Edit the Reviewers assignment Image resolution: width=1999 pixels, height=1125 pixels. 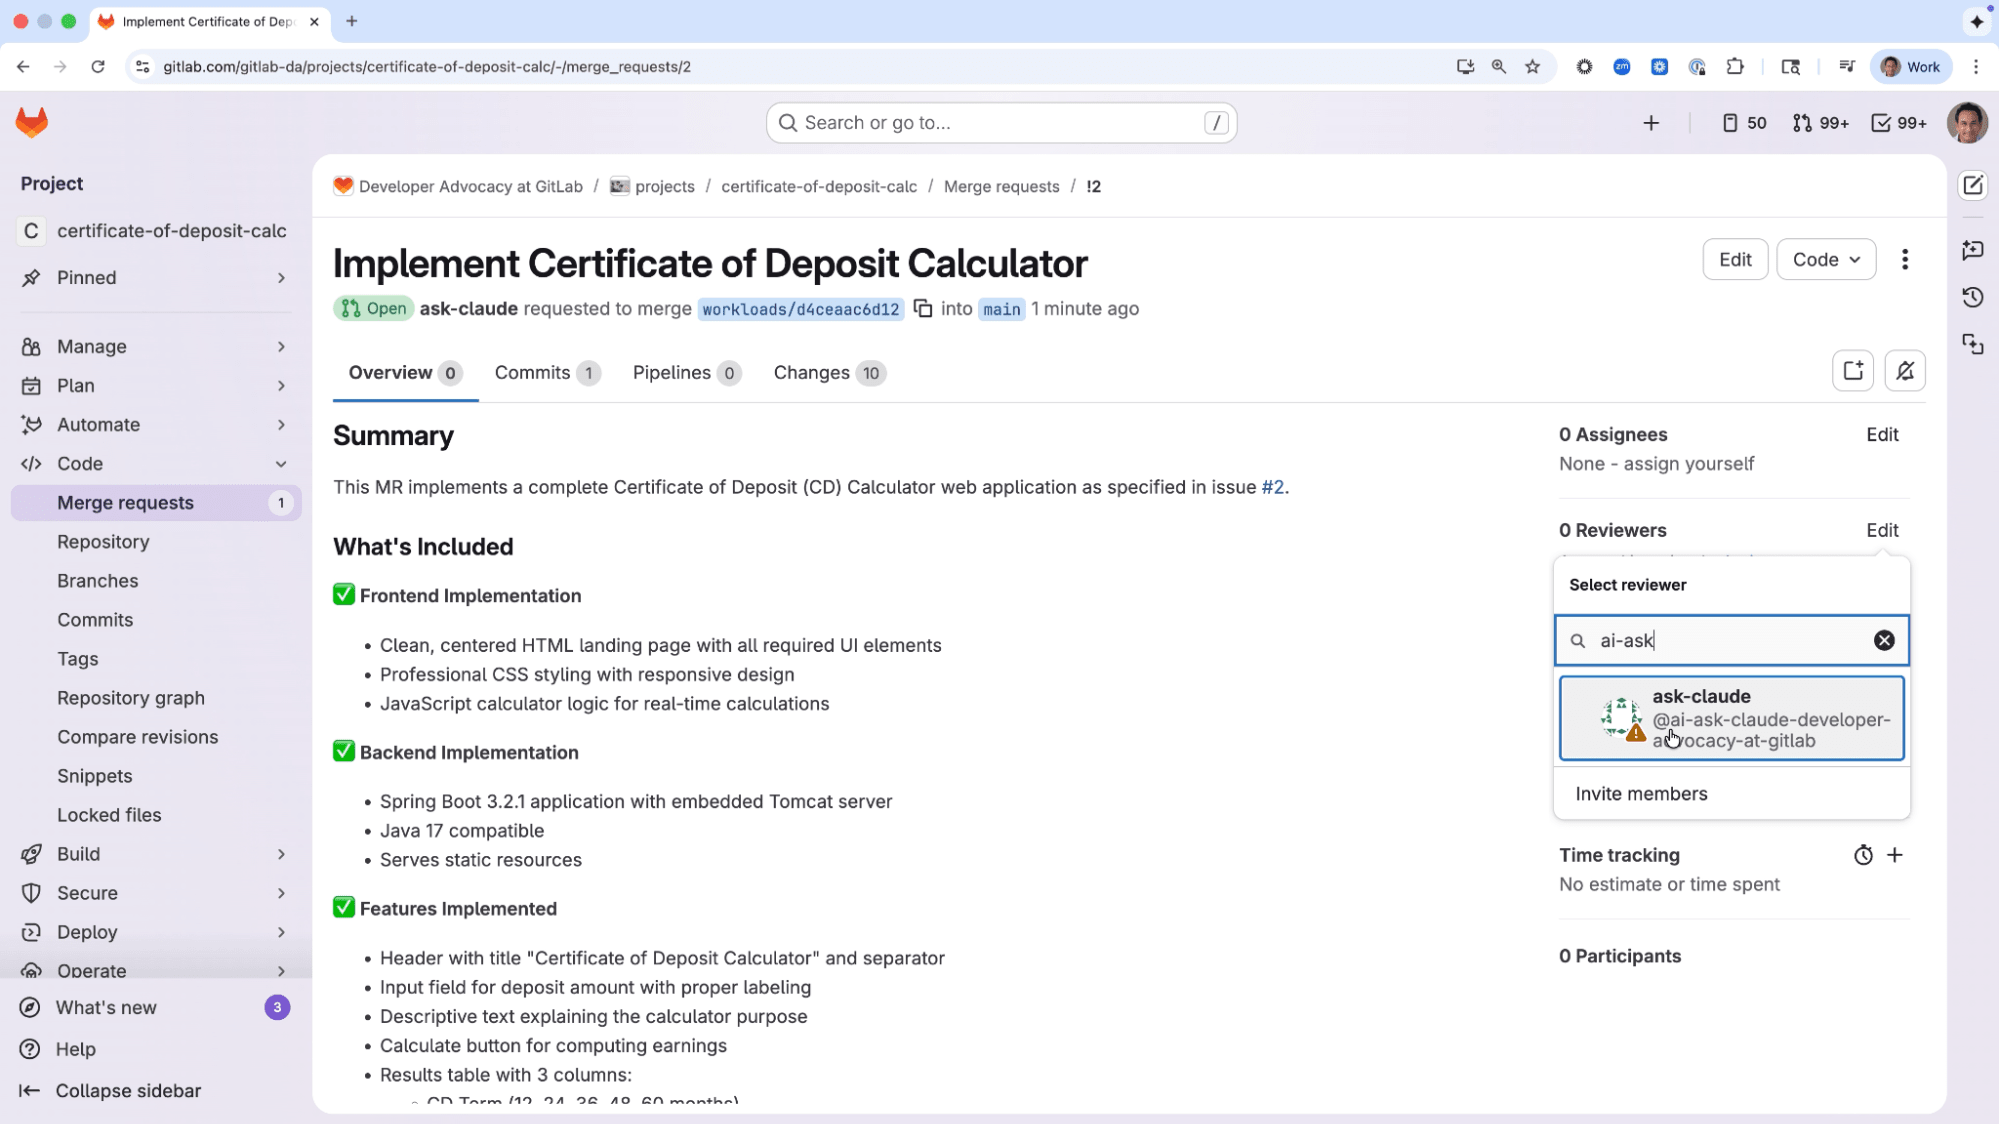(x=1882, y=530)
